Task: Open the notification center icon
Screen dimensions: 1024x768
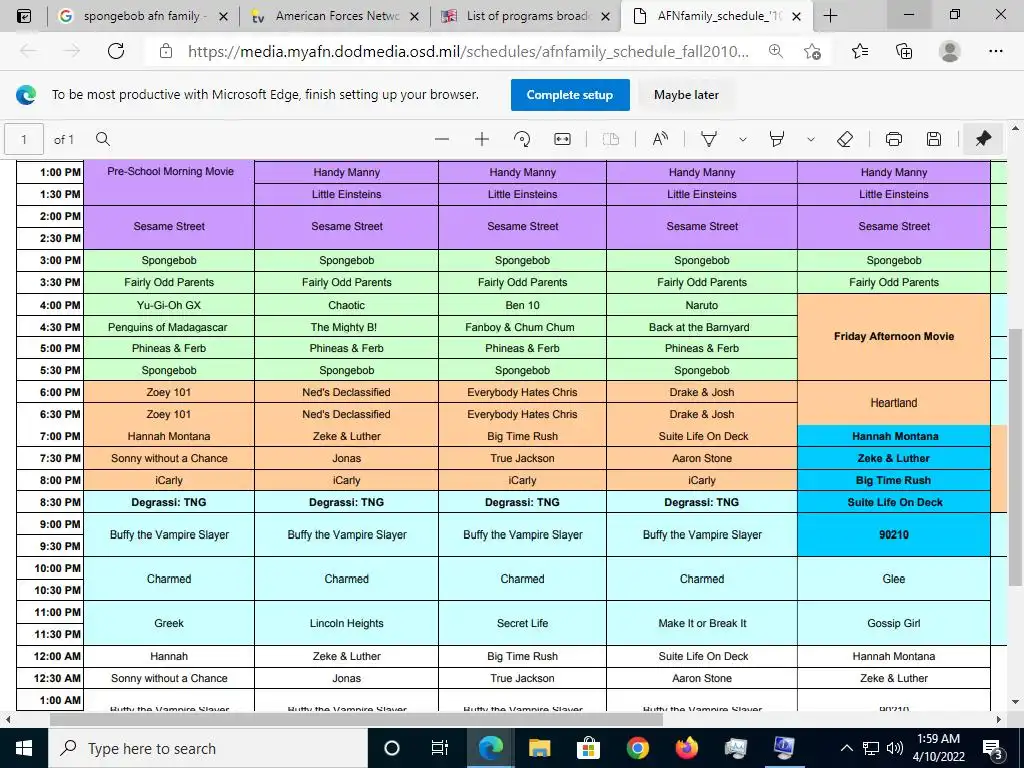Action: coord(993,748)
